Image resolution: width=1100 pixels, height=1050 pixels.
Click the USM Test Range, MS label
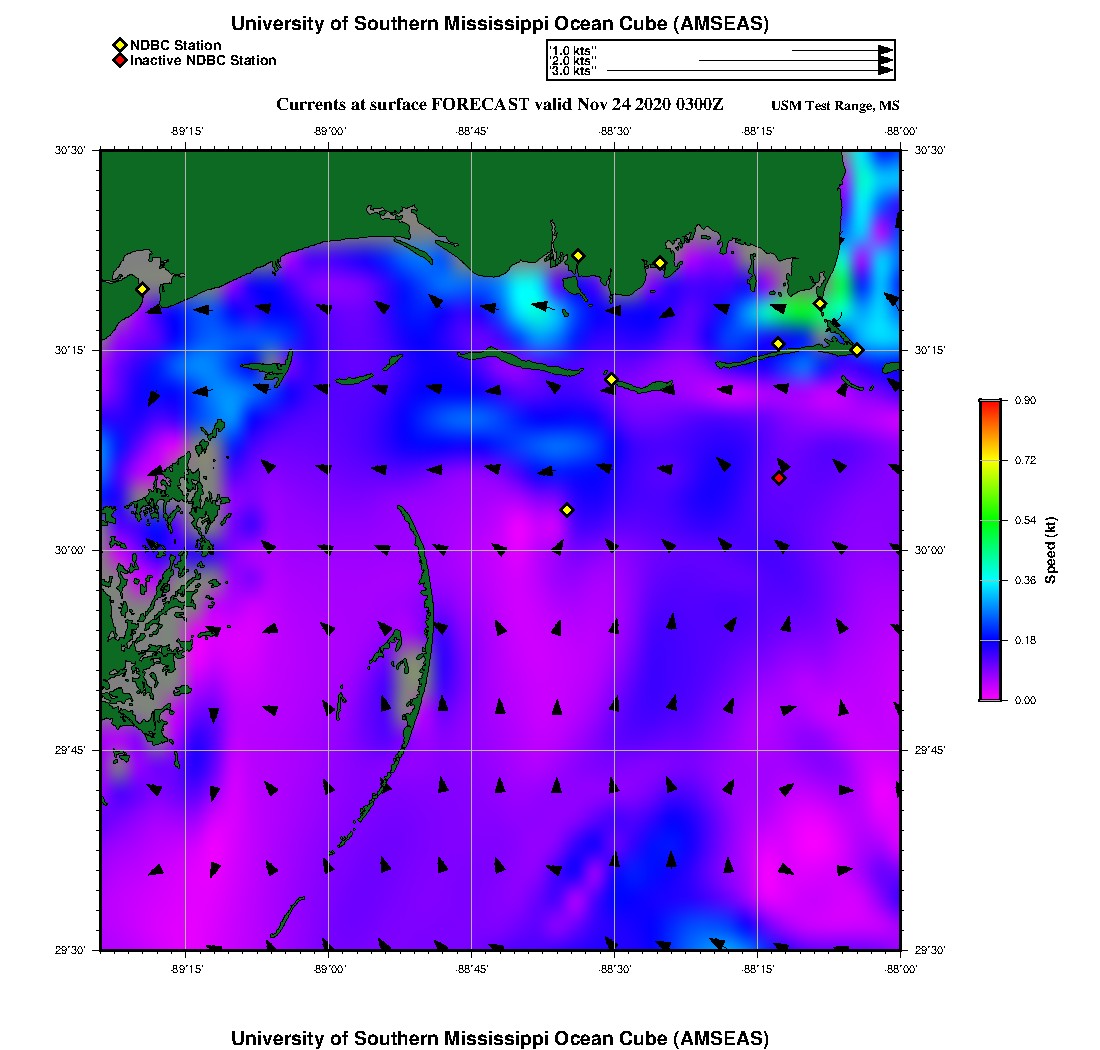pyautogui.click(x=835, y=106)
